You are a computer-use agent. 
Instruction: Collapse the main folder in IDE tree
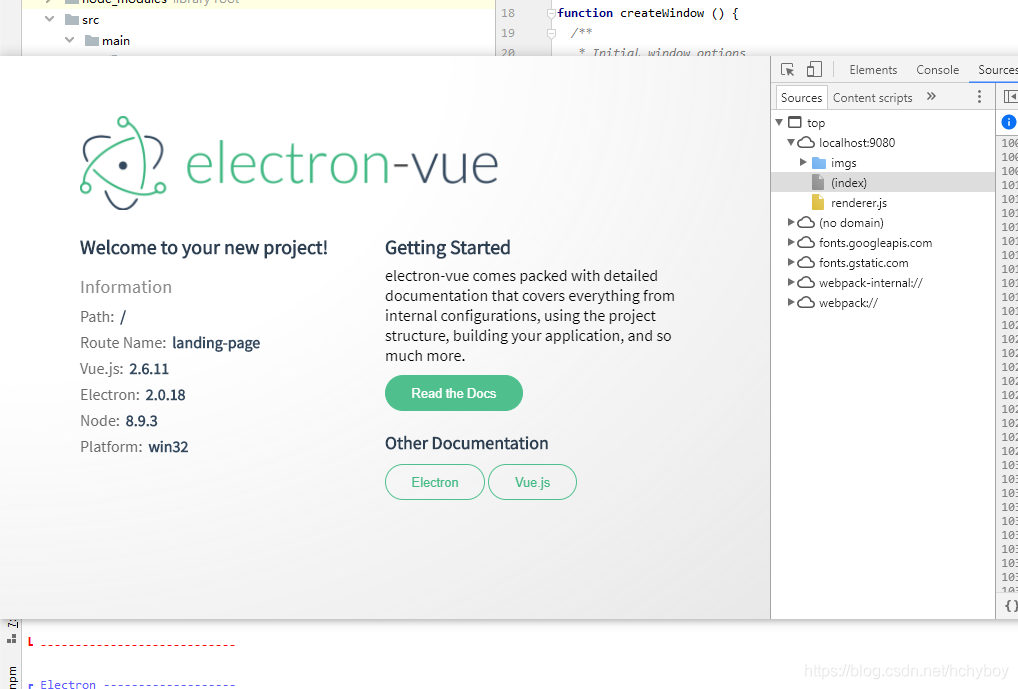coord(69,40)
